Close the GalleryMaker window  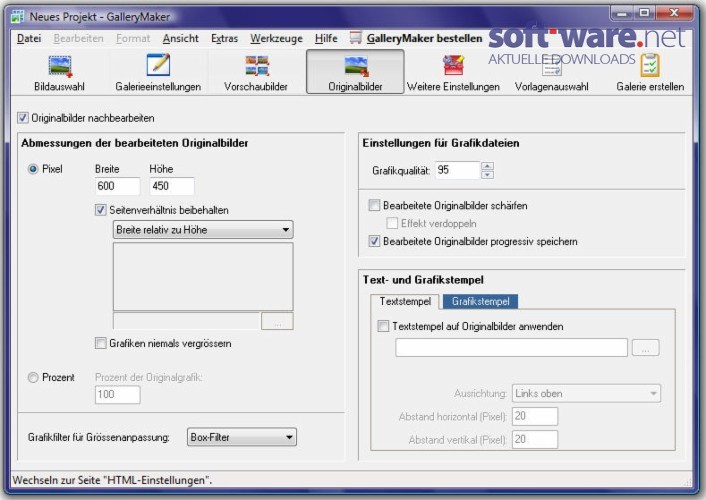point(674,13)
